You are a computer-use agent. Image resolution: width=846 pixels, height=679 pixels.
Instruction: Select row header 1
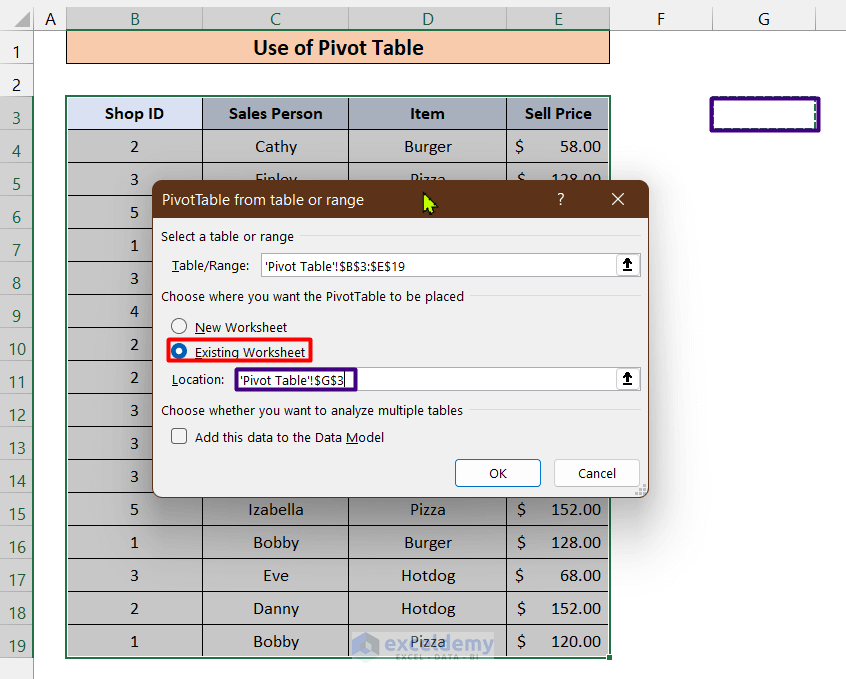[x=17, y=48]
